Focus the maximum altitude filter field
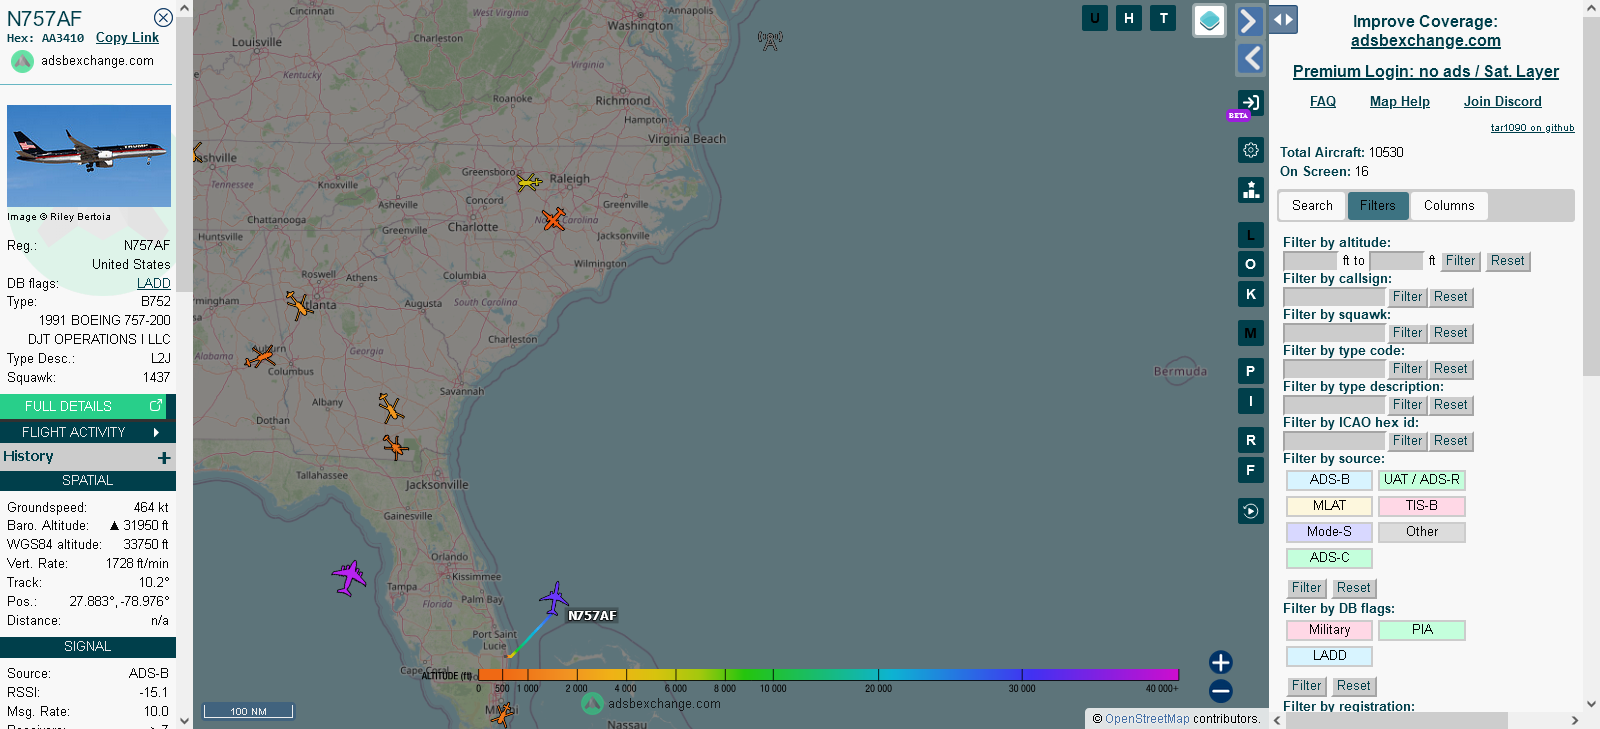Screen dimensions: 1600x729 [1396, 261]
